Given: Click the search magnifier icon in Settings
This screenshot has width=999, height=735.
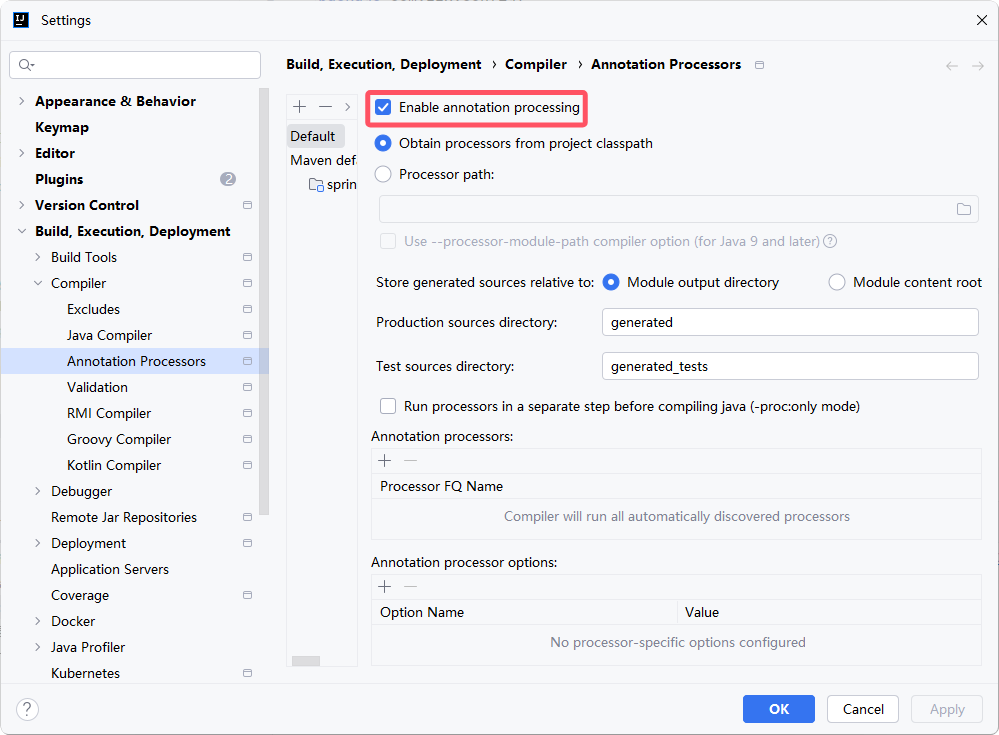Looking at the screenshot, I should coord(26,65).
